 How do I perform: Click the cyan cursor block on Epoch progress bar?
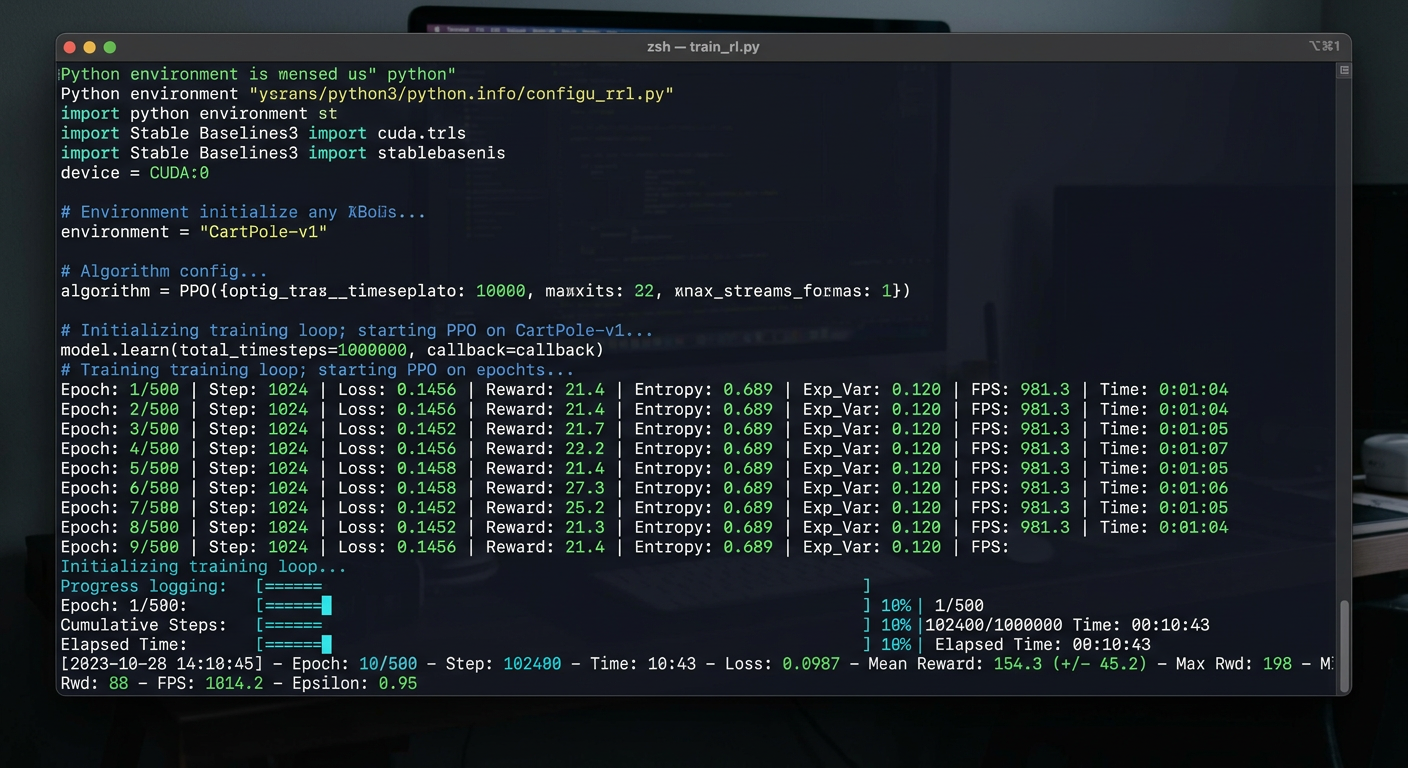tap(327, 606)
